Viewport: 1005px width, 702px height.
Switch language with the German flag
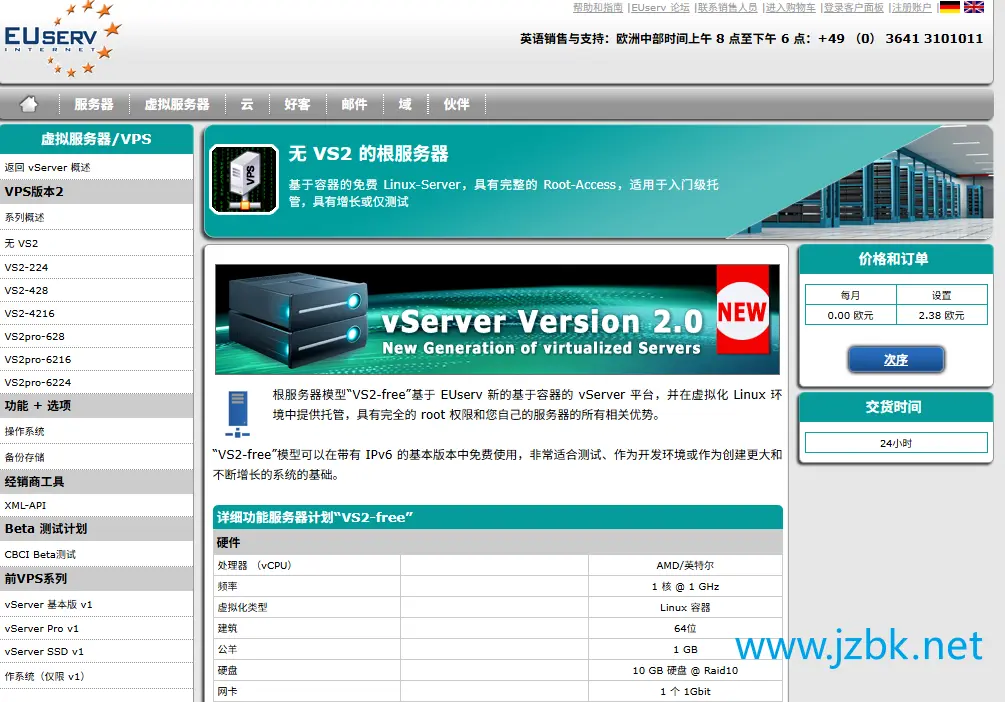tap(949, 7)
